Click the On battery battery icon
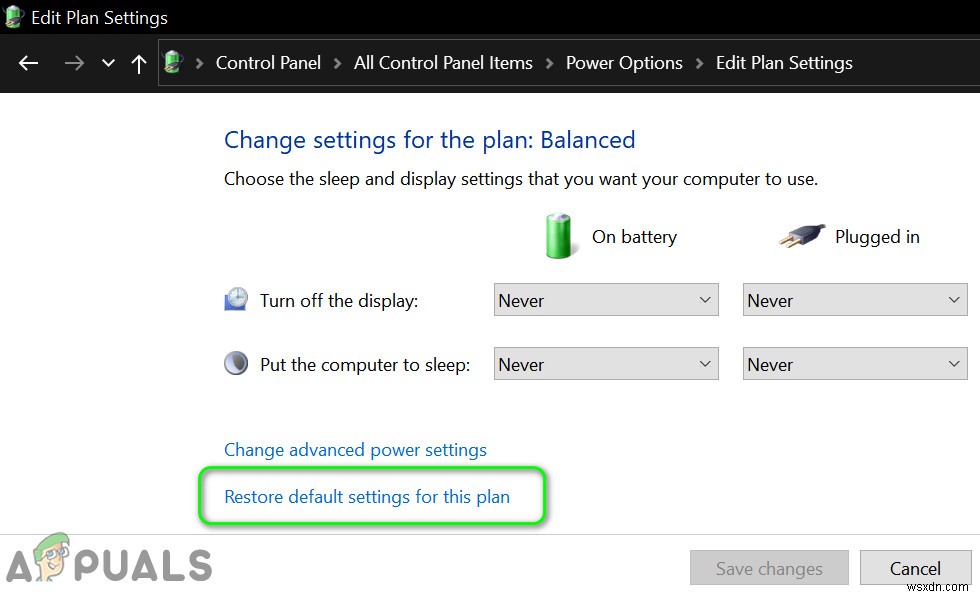 coord(560,236)
